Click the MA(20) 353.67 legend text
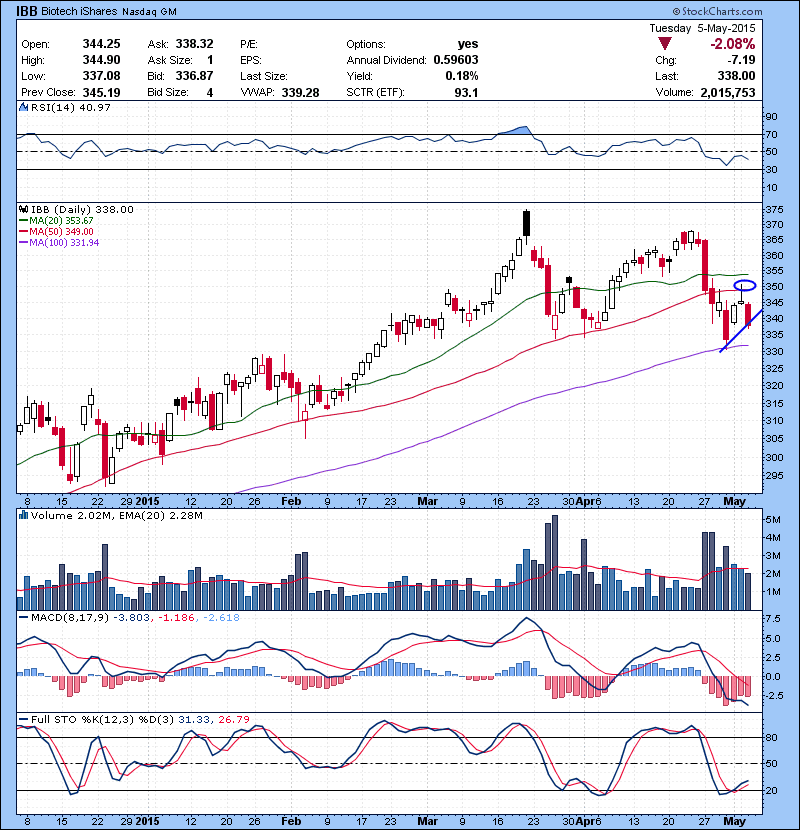This screenshot has width=800, height=830. pos(61,221)
